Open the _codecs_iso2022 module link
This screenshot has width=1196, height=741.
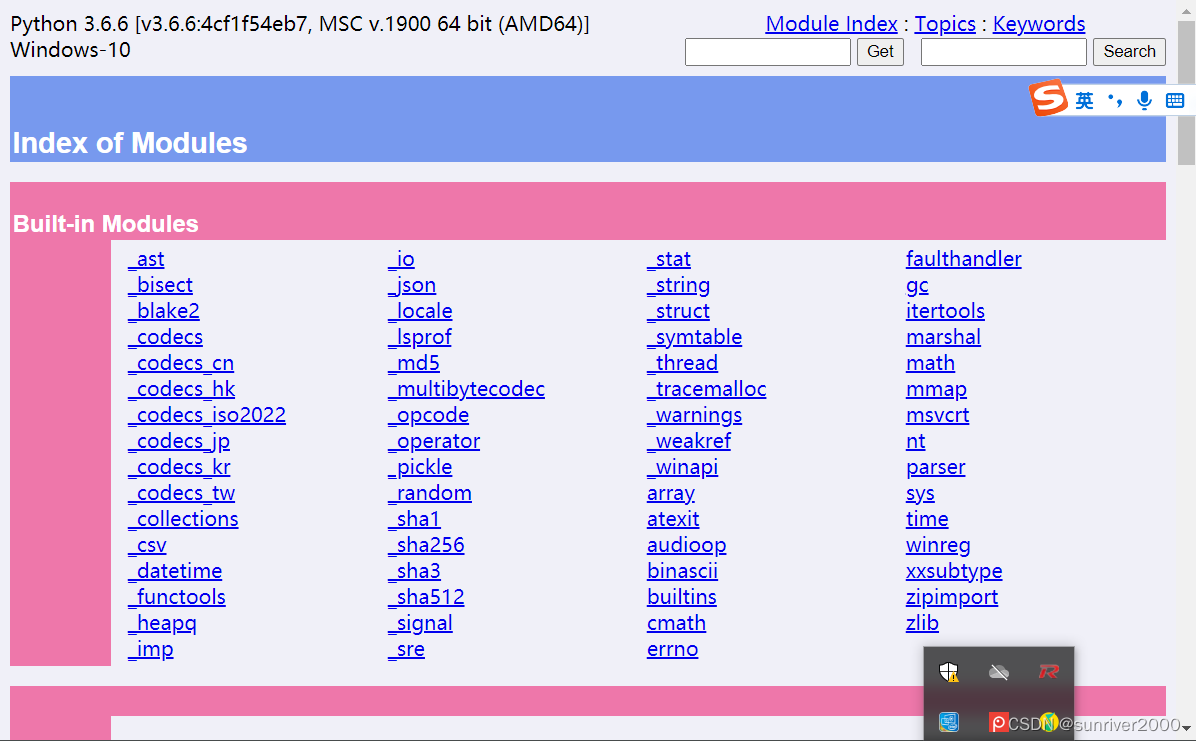point(207,415)
